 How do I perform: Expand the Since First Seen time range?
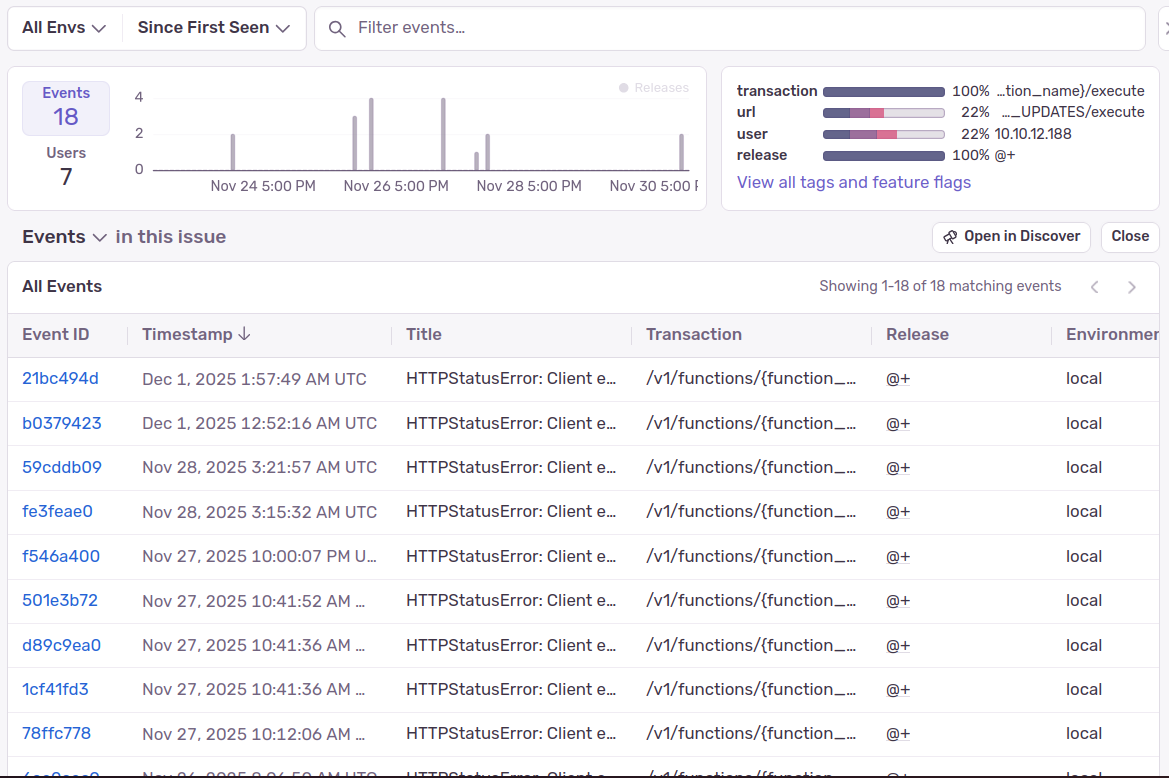coord(214,28)
